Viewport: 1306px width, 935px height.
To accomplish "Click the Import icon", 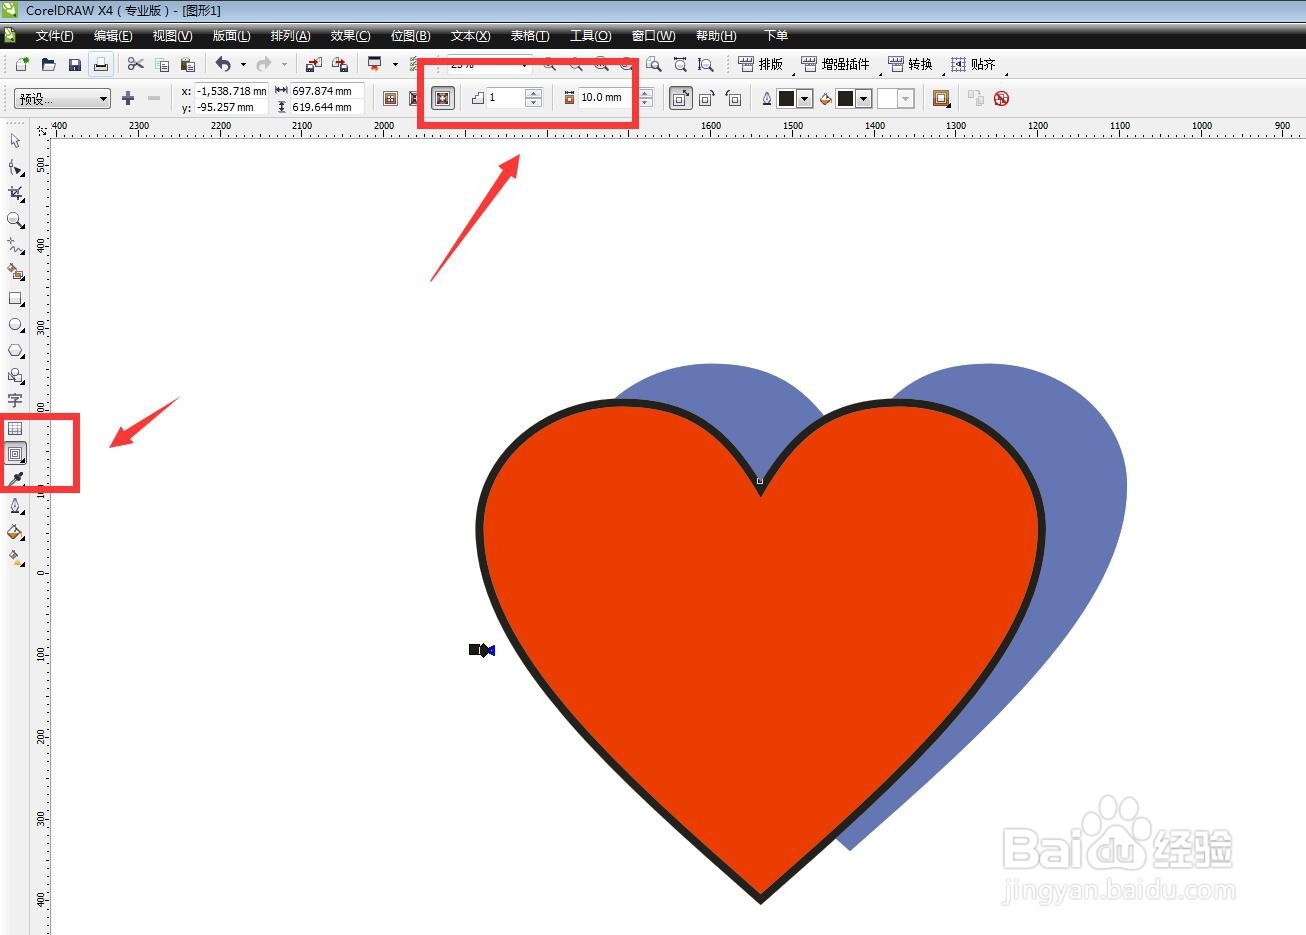I will pos(313,64).
